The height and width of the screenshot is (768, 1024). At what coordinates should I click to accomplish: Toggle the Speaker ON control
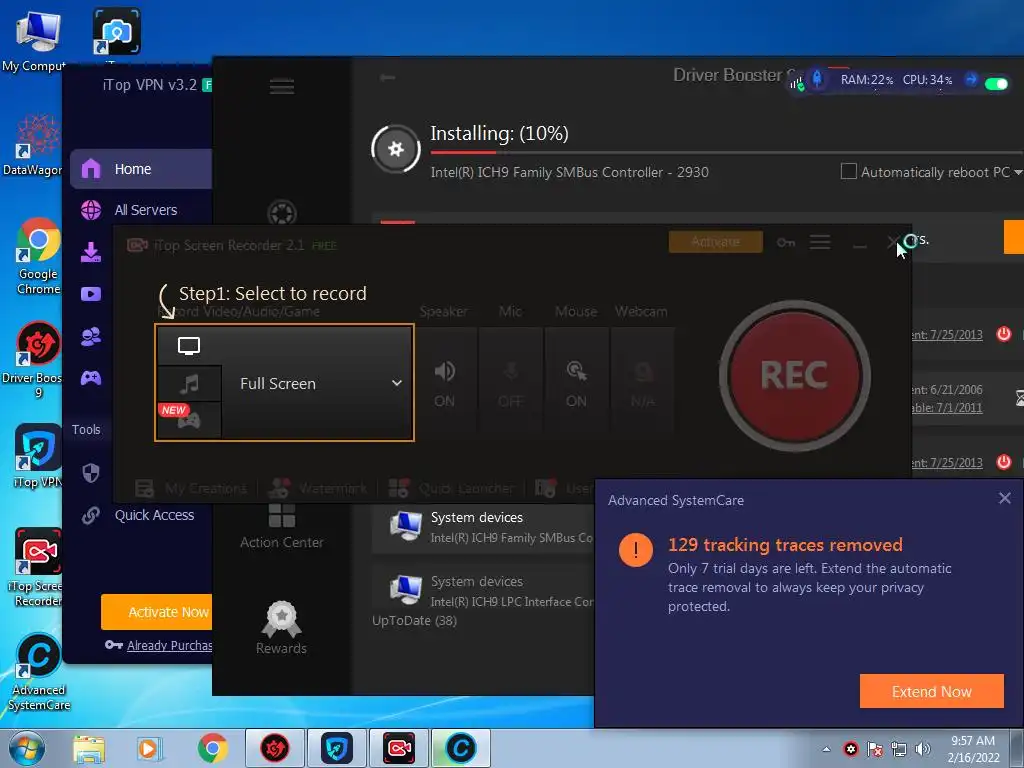pos(445,383)
